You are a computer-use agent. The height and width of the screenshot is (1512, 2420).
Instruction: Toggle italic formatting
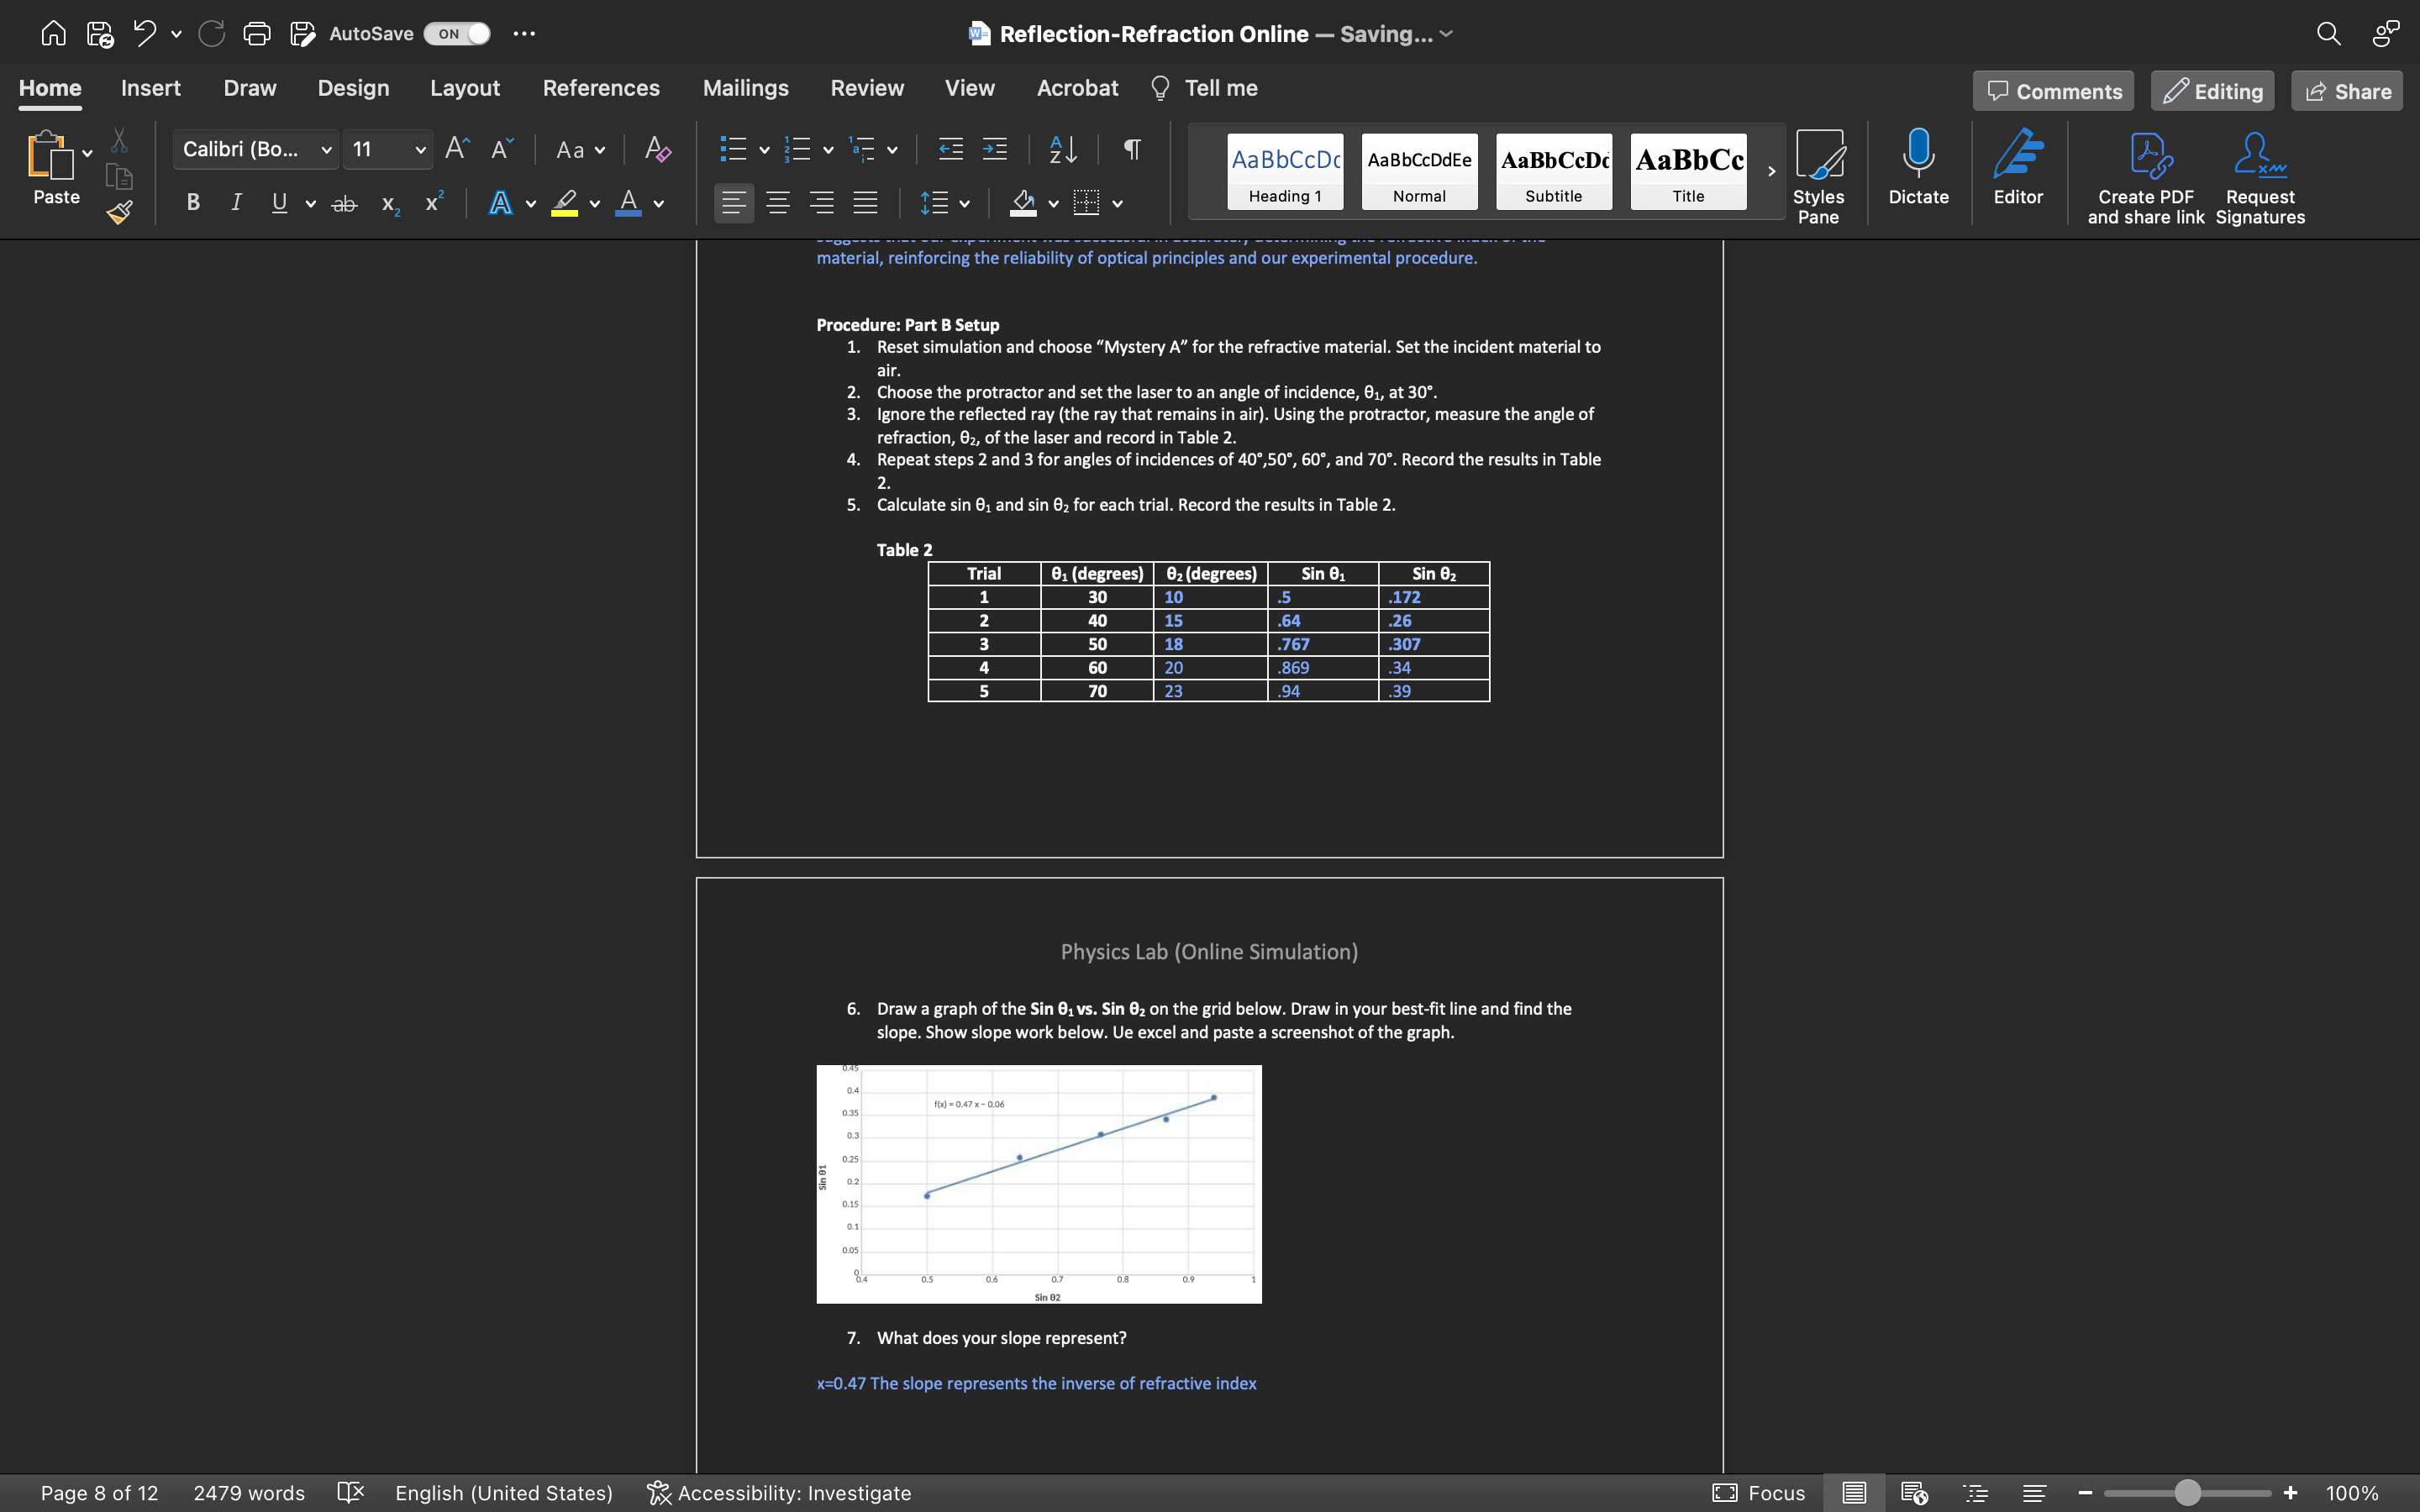pyautogui.click(x=236, y=203)
